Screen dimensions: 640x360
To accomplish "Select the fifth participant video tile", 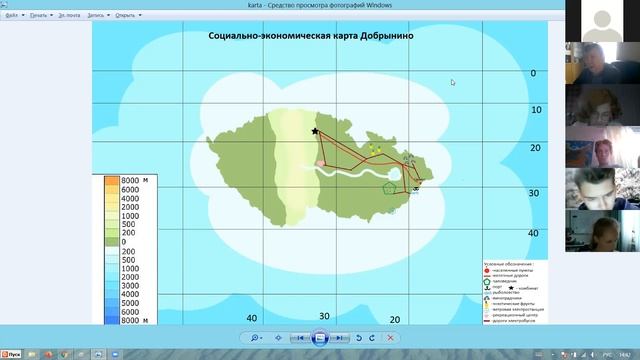I will coord(602,189).
